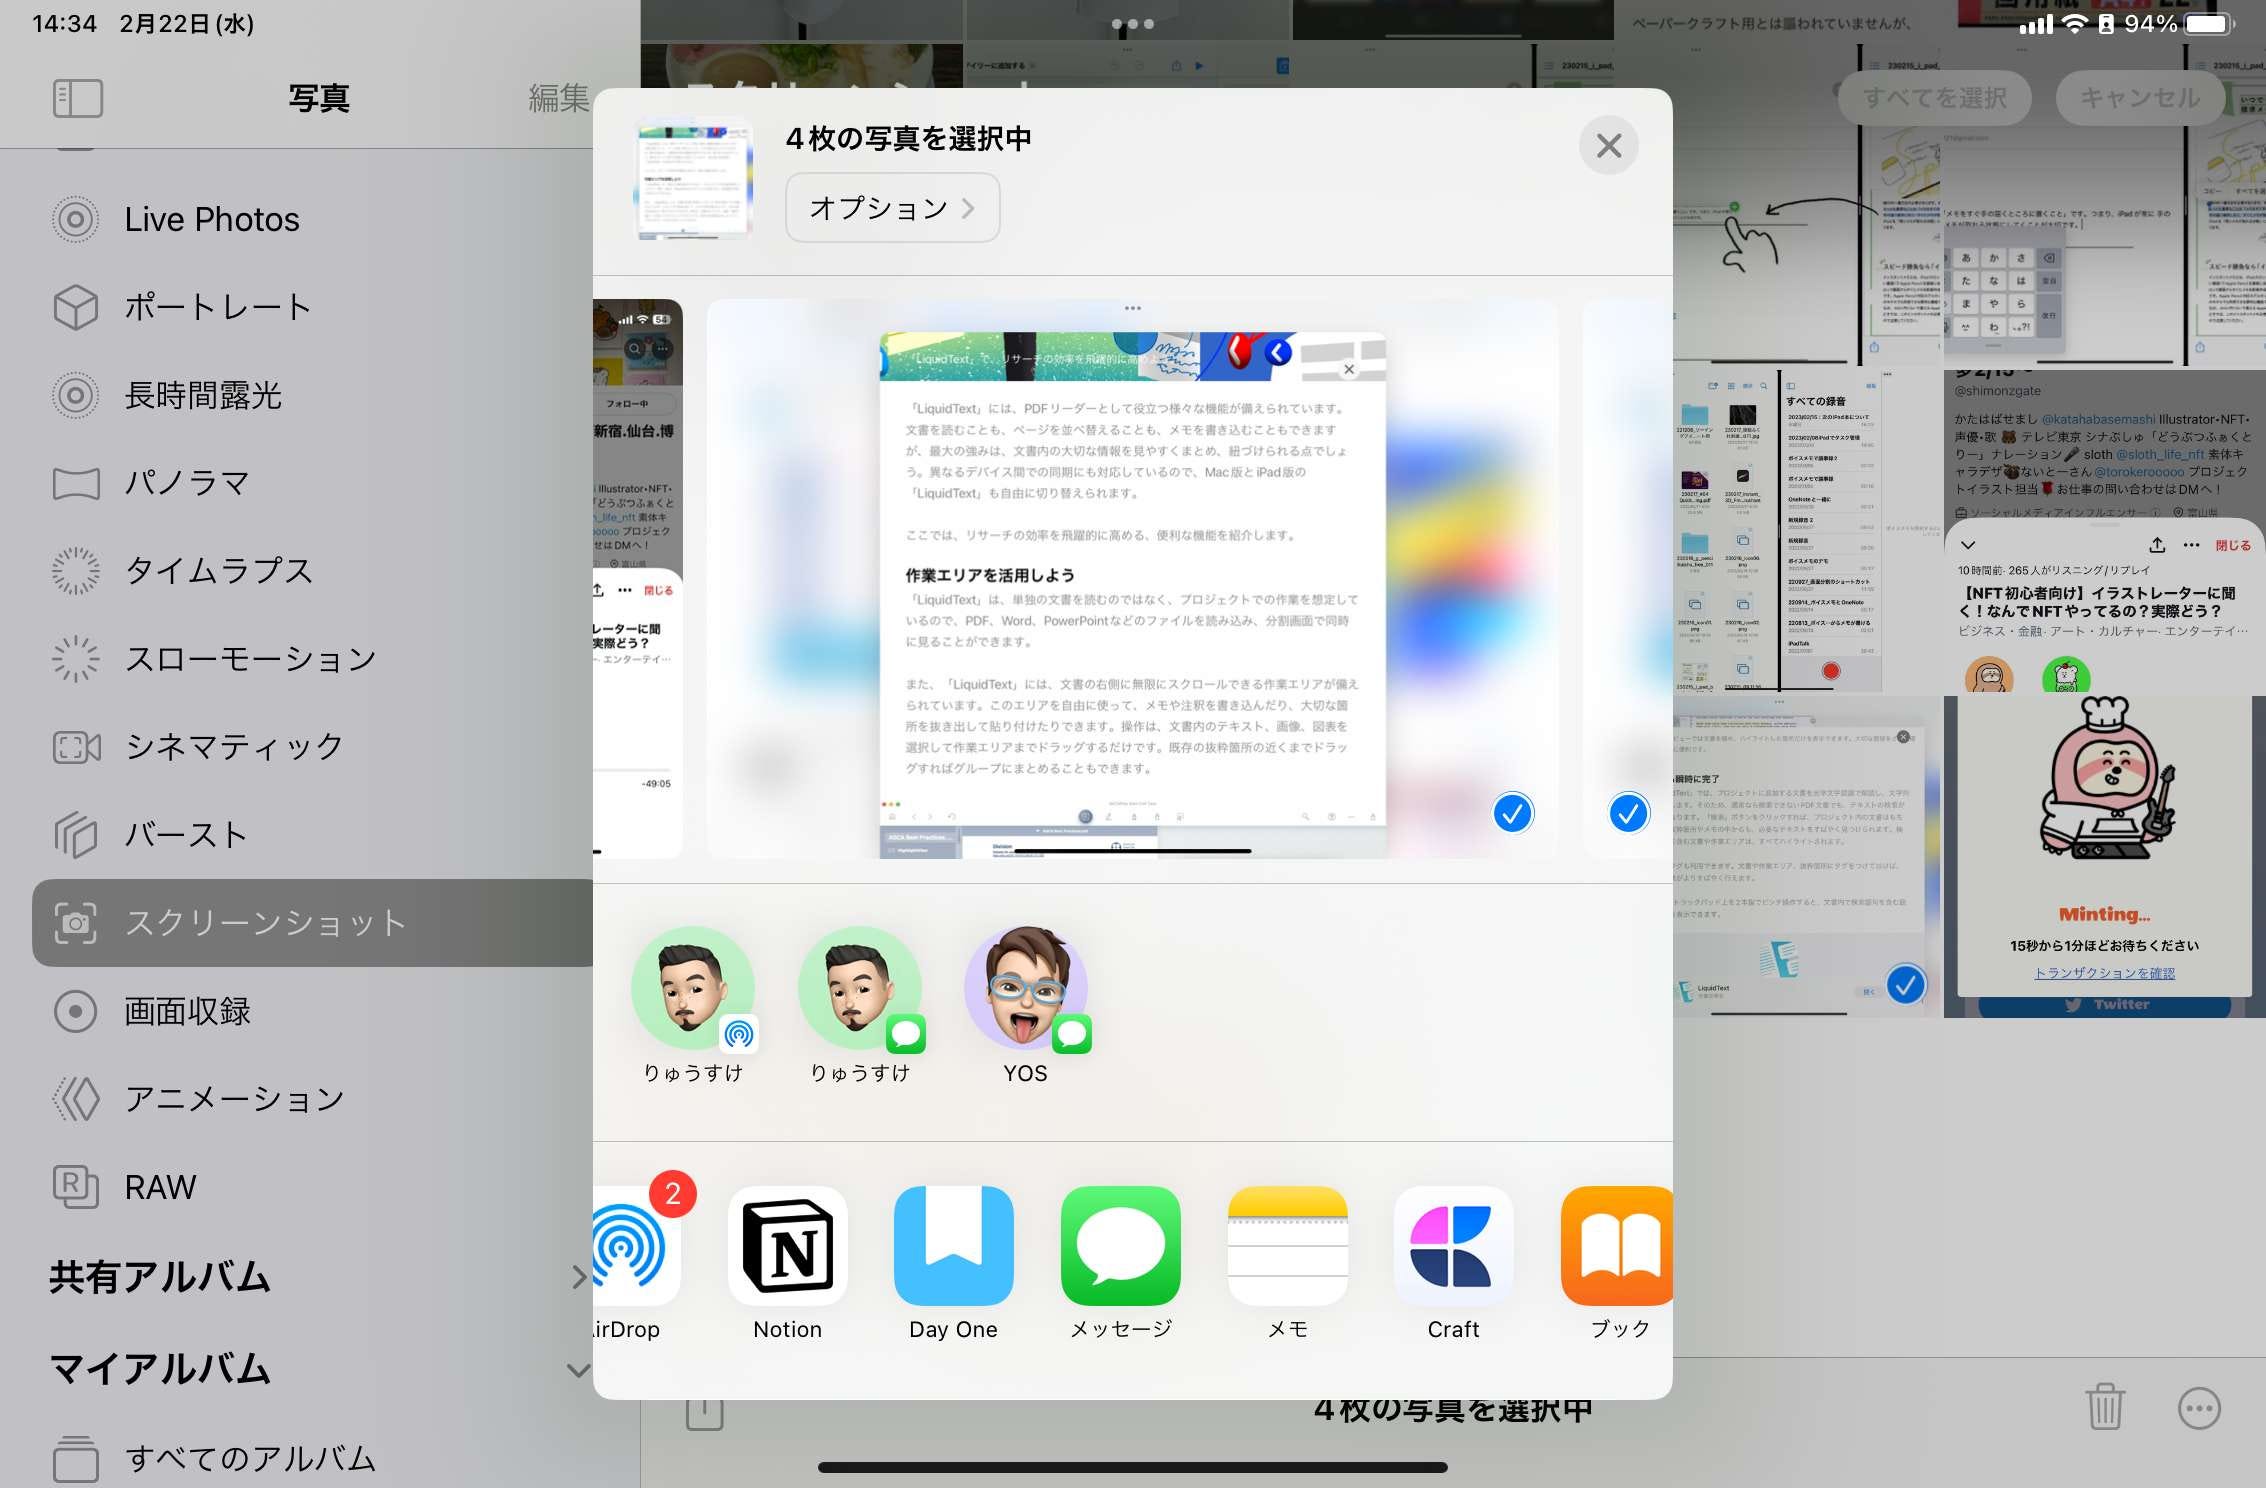The height and width of the screenshot is (1488, 2266).
Task: Share selected photos to Craft
Action: coord(1454,1246)
